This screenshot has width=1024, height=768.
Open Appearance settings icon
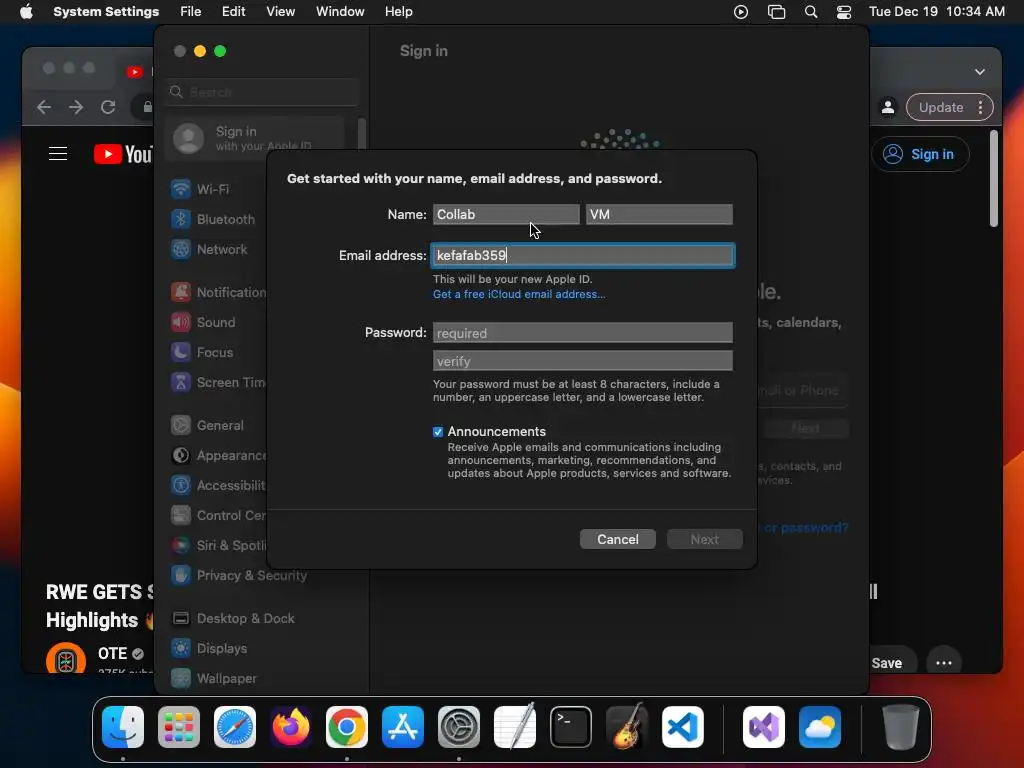coord(181,455)
